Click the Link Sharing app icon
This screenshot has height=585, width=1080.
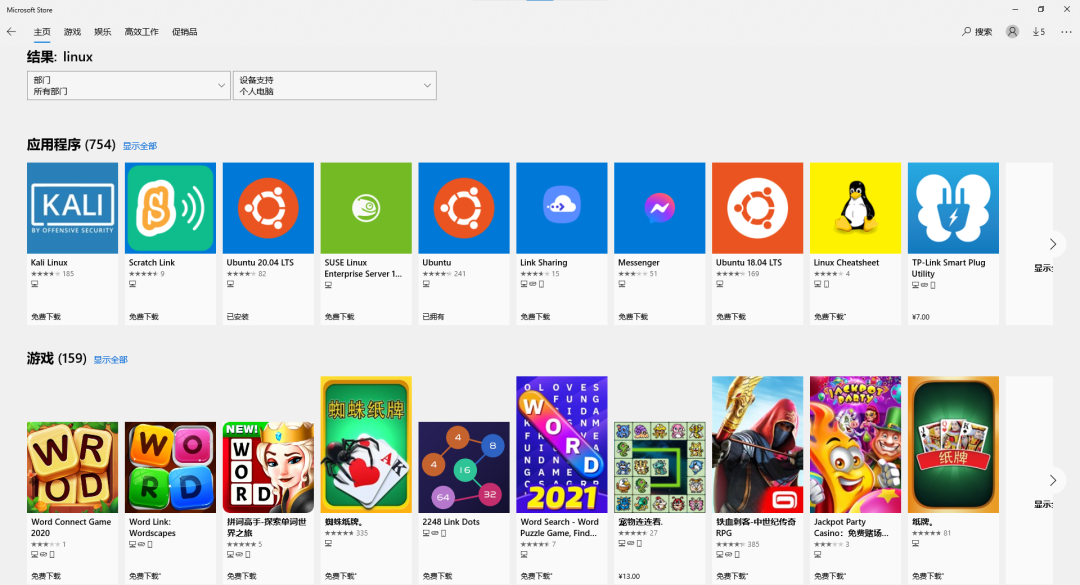pyautogui.click(x=561, y=208)
